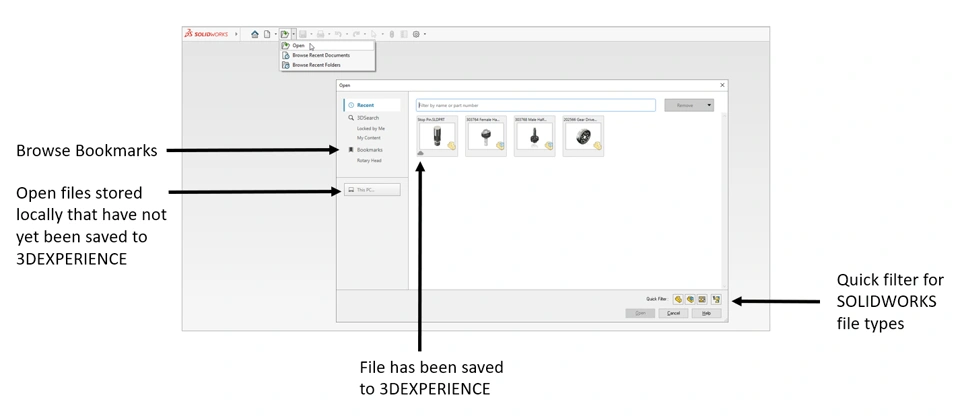
Task: Open the Remove button dropdown arrow
Action: [x=710, y=105]
